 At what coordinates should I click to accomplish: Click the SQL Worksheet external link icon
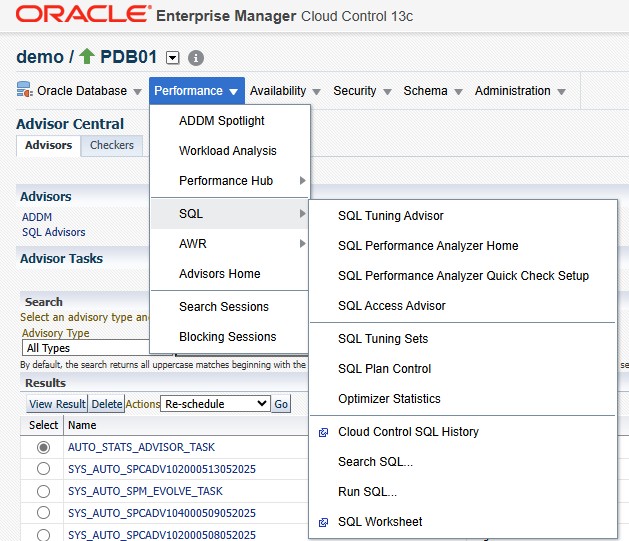[x=322, y=522]
